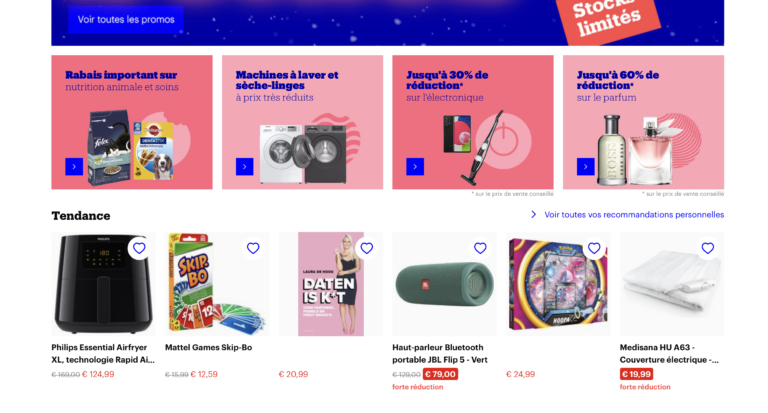Click the Pokémon Hoopa box image
Screen dimensions: 768x413
pyautogui.click(x=558, y=284)
